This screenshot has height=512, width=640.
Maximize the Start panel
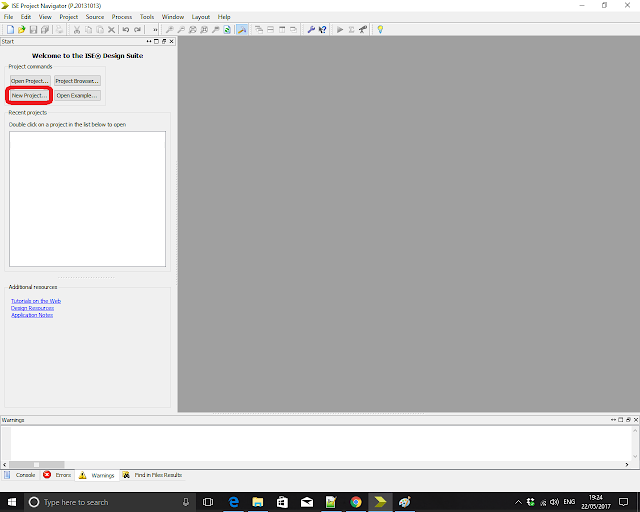(156, 41)
